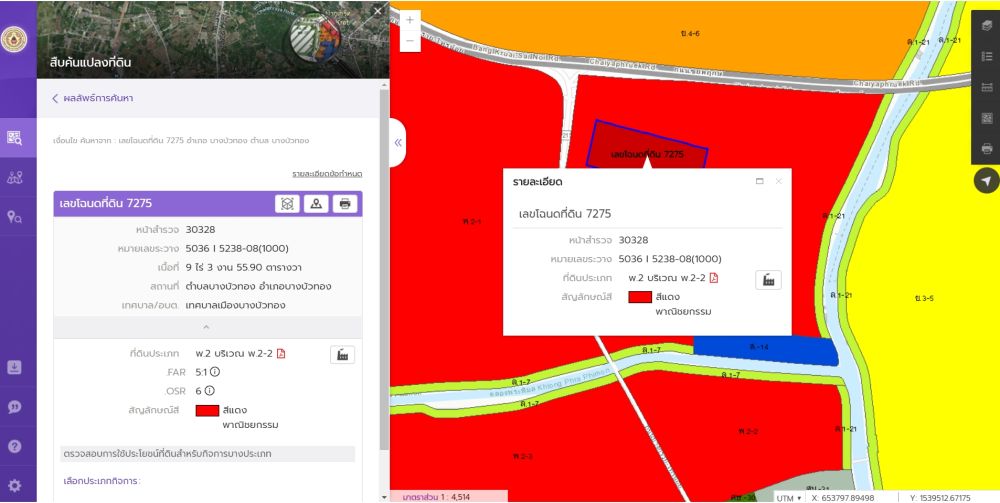Zoom out the map with minus button
Image resolution: width=1000 pixels, height=503 pixels.
(x=409, y=41)
